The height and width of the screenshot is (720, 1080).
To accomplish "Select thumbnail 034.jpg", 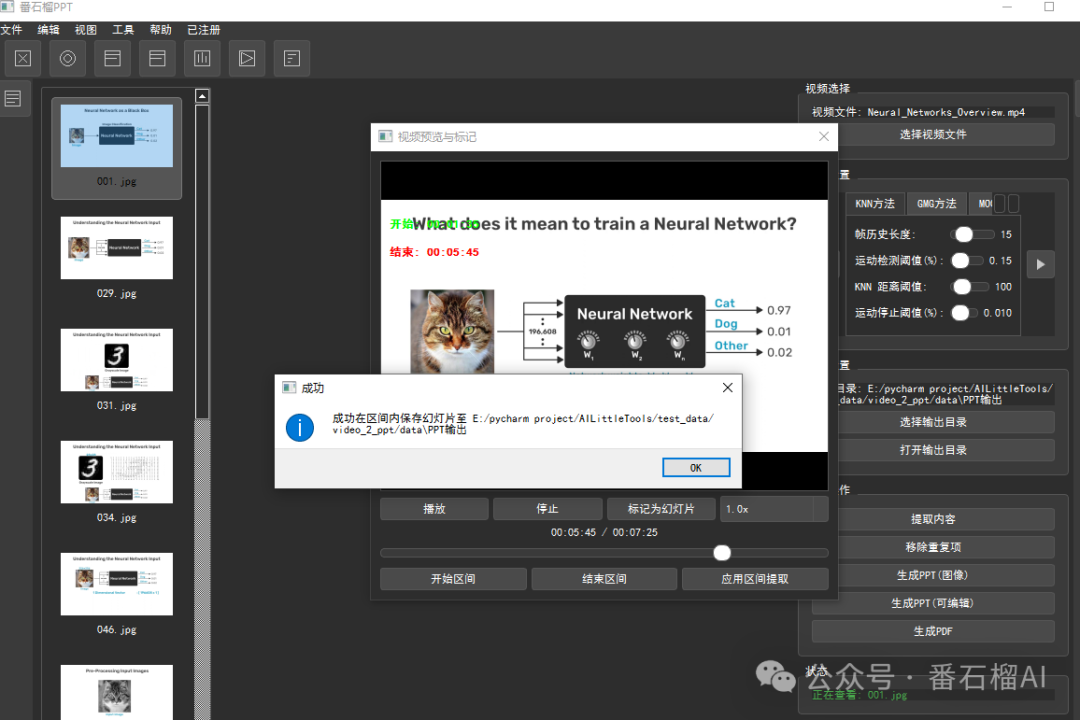I will tap(116, 482).
